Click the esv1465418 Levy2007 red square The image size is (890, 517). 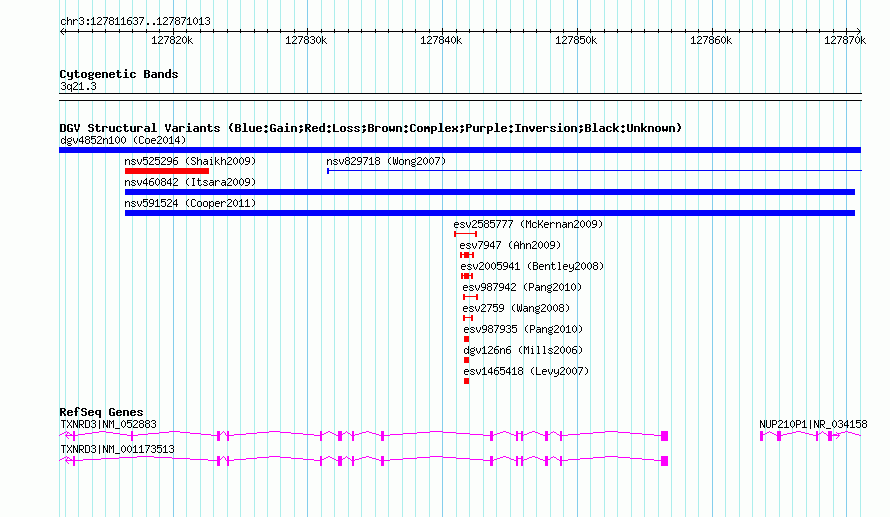[467, 381]
